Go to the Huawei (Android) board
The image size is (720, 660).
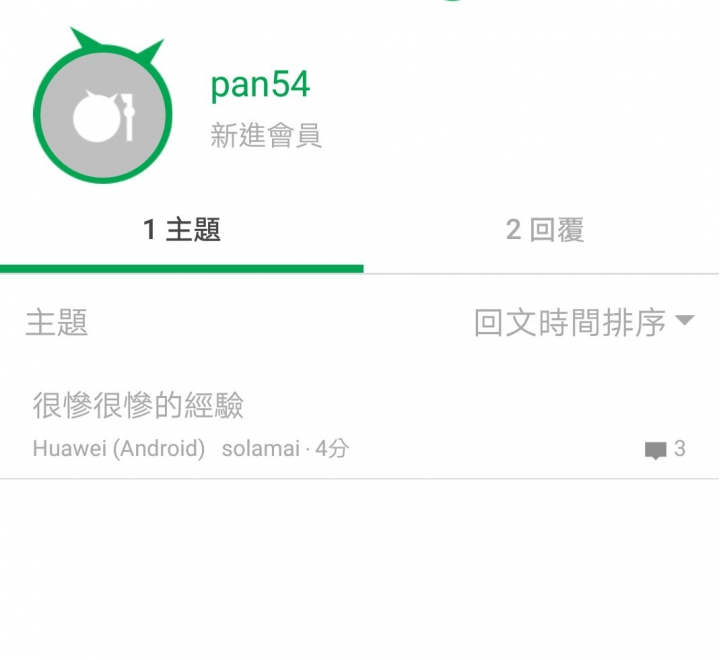tap(119, 448)
